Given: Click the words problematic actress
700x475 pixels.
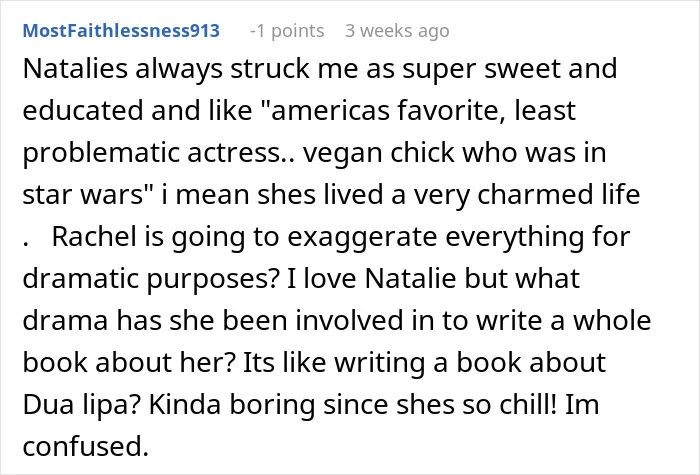Looking at the screenshot, I should (x=151, y=153).
